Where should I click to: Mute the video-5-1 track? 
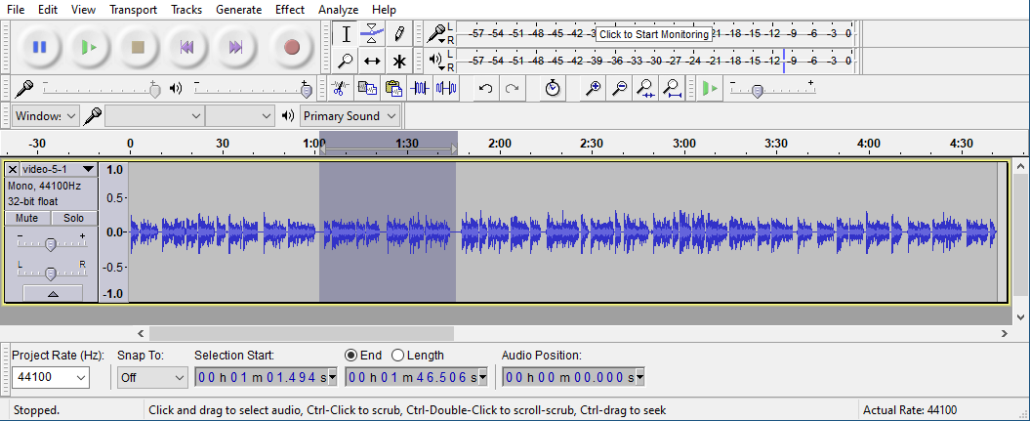tap(27, 218)
